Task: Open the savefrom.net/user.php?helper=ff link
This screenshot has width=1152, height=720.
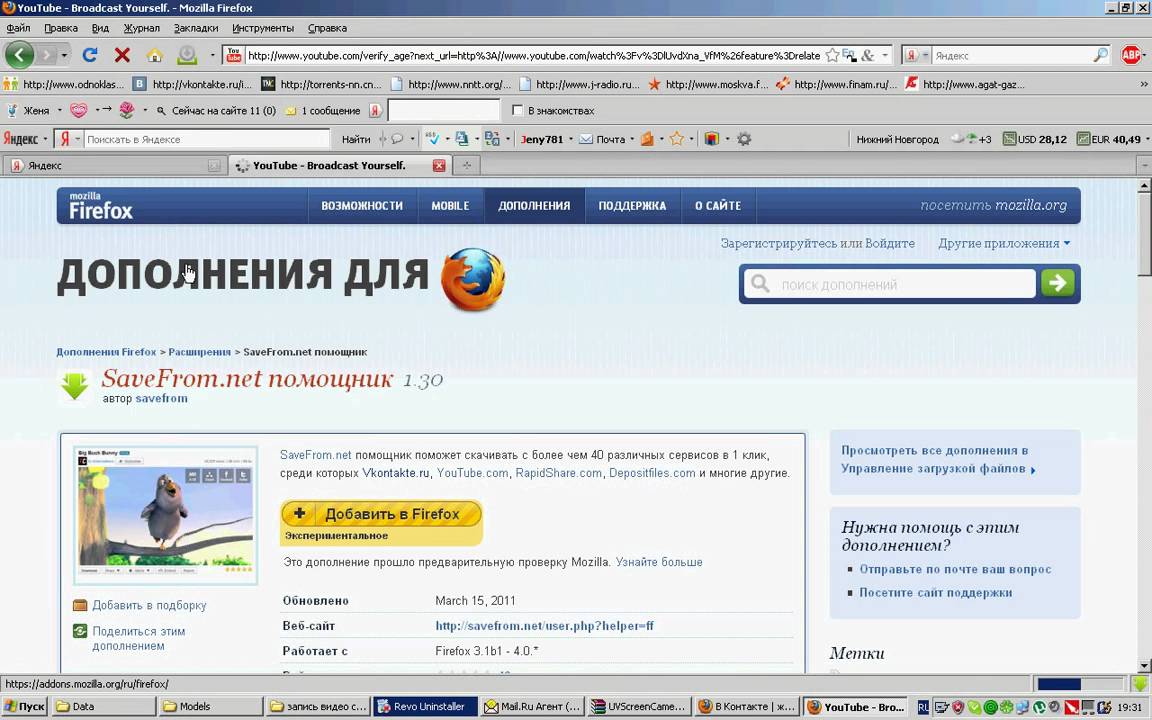Action: (544, 626)
